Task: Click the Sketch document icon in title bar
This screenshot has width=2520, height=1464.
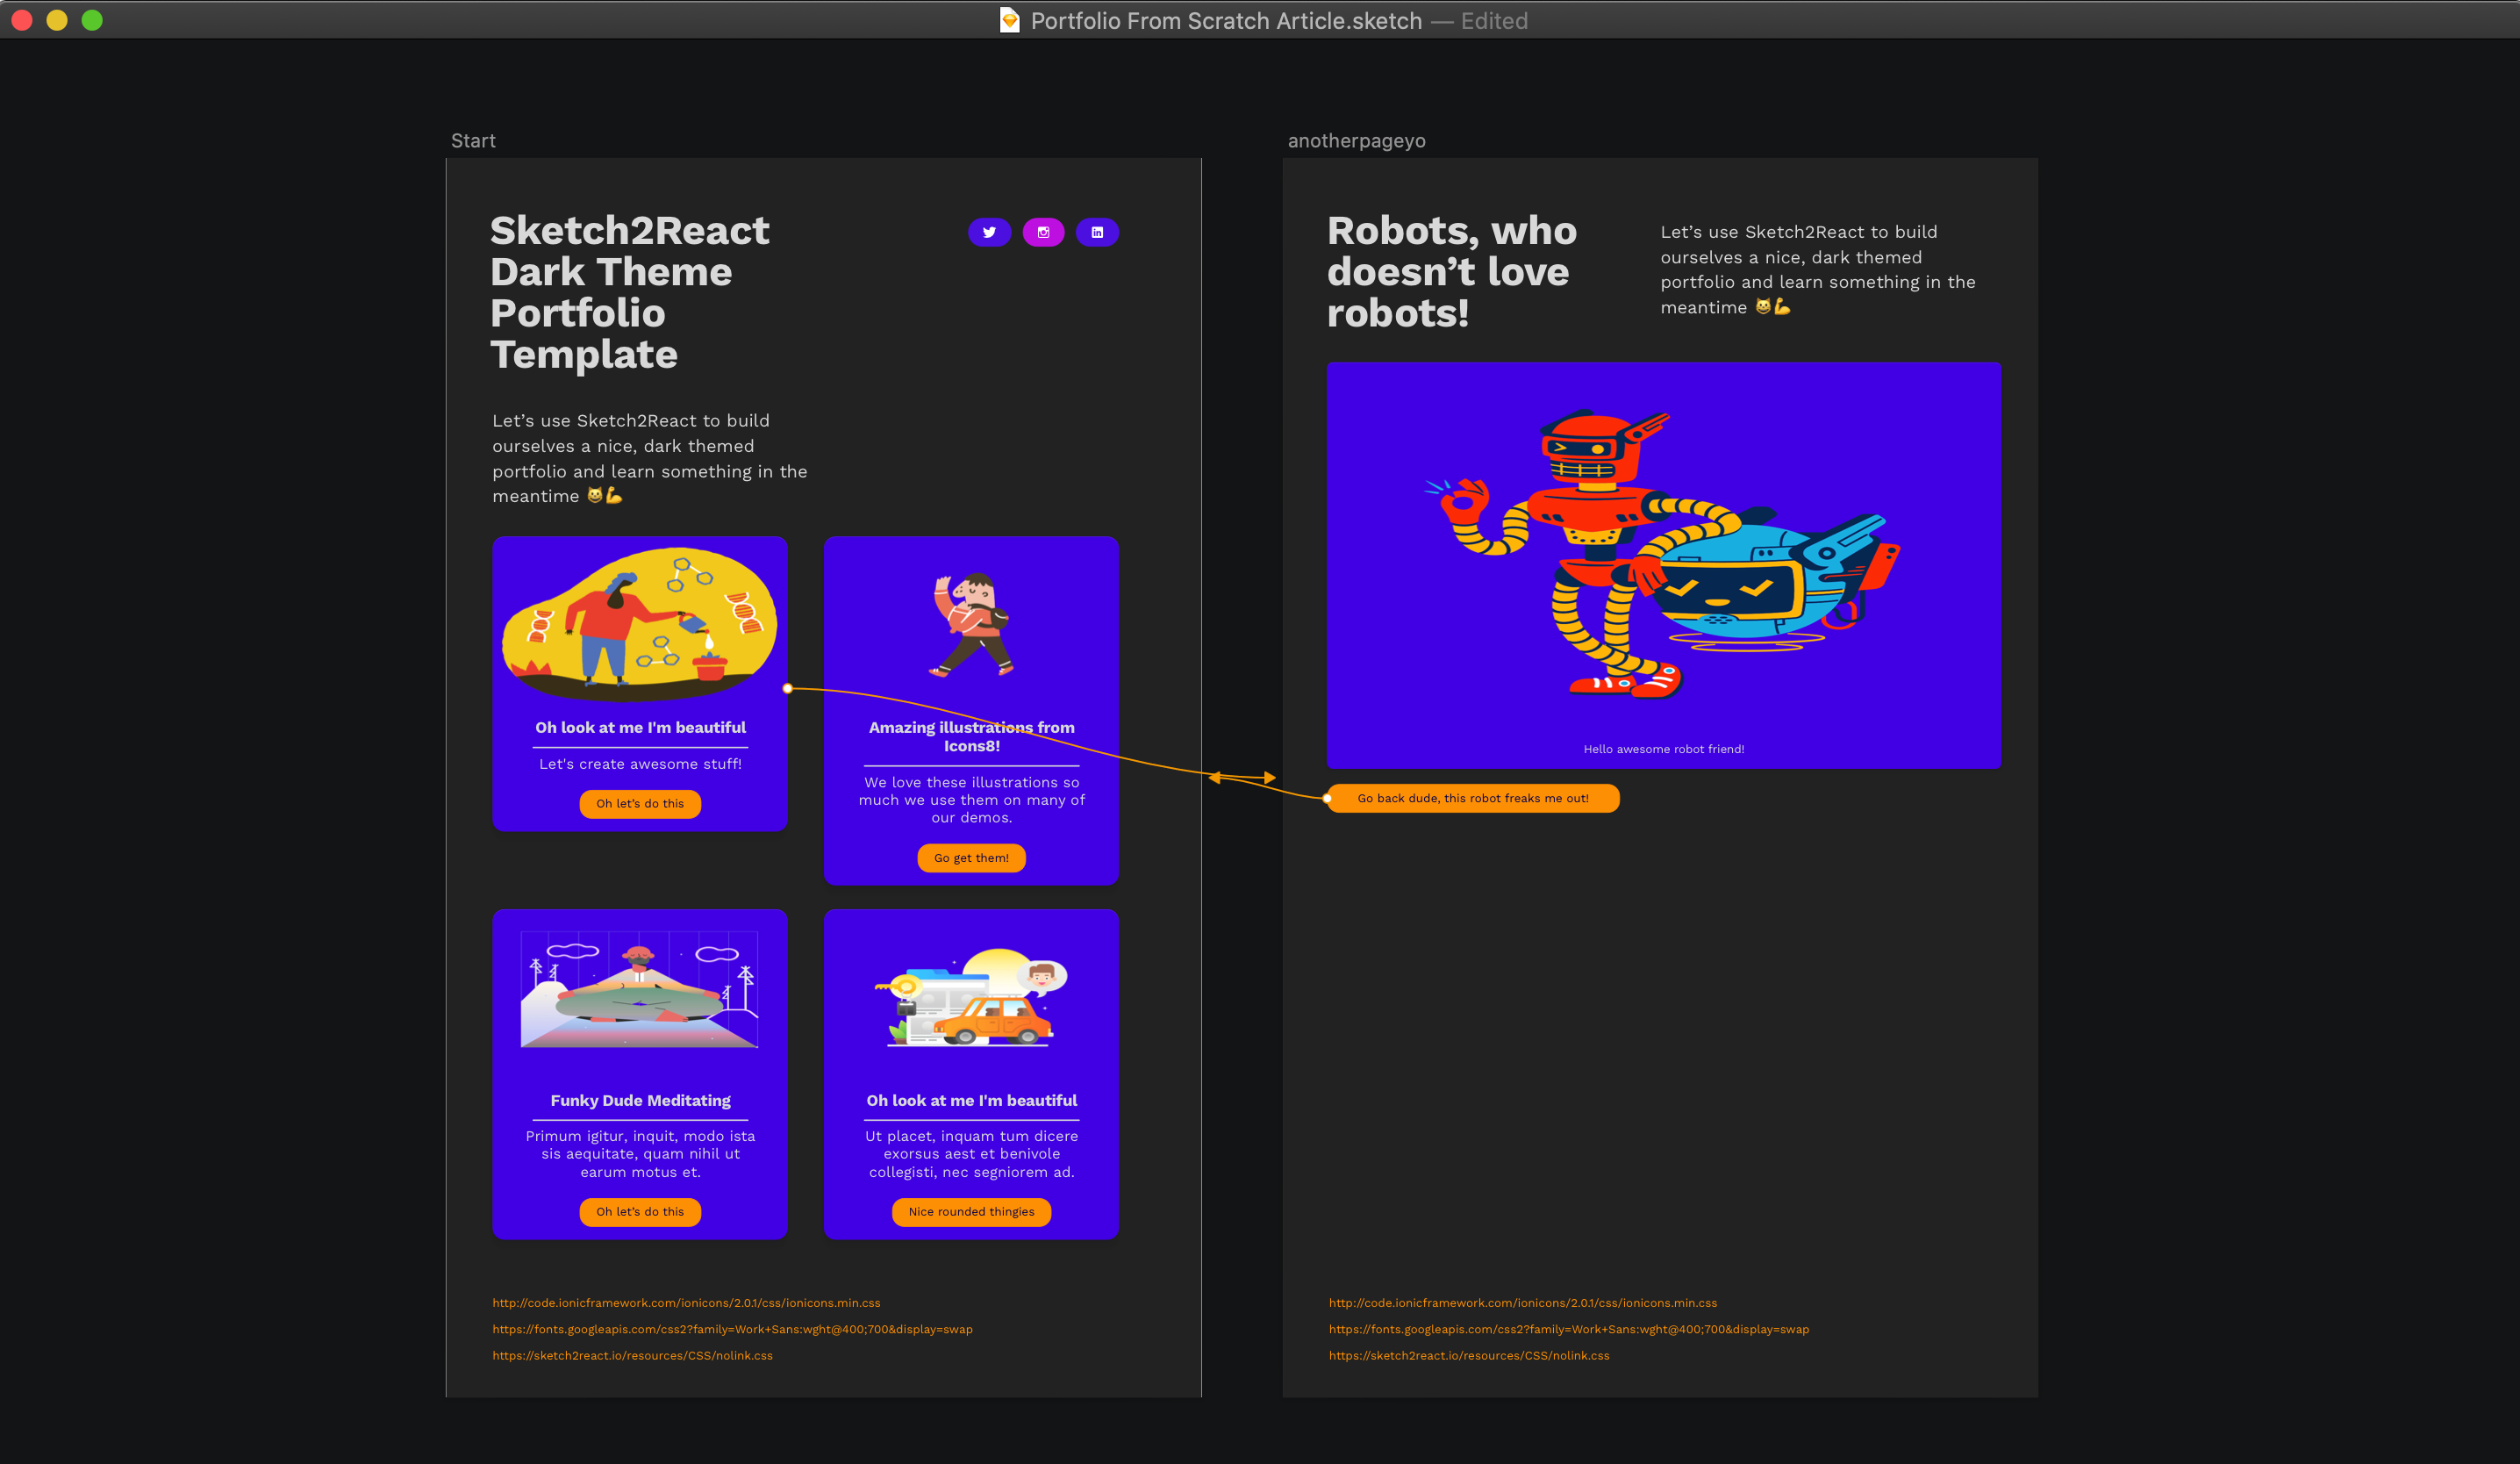Action: [x=1009, y=20]
